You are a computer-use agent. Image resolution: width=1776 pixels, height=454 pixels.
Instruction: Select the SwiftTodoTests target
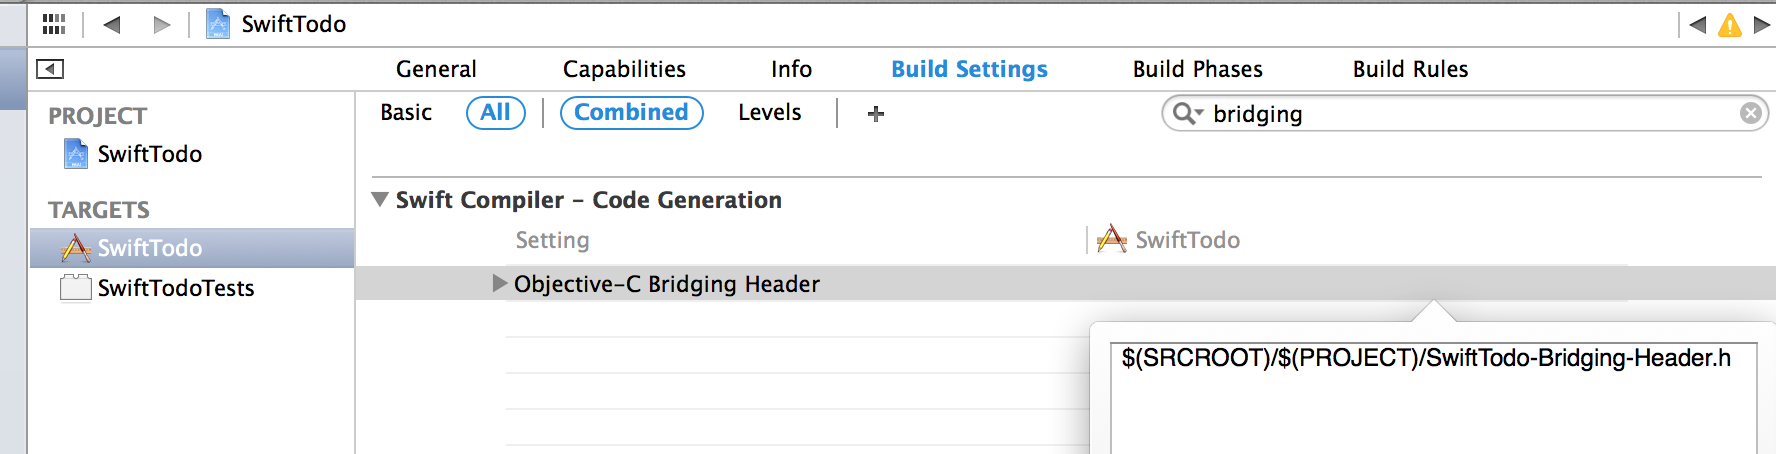coord(175,288)
